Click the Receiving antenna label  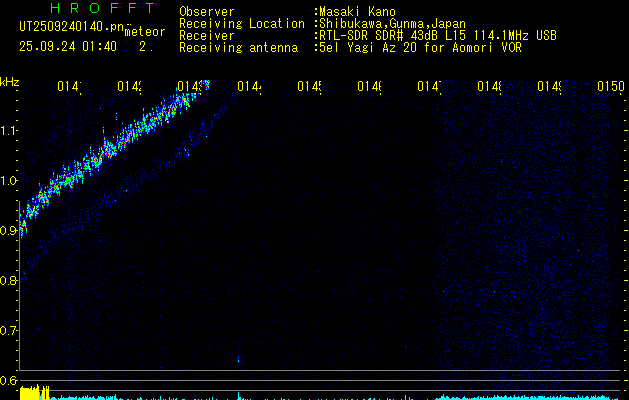[238, 48]
